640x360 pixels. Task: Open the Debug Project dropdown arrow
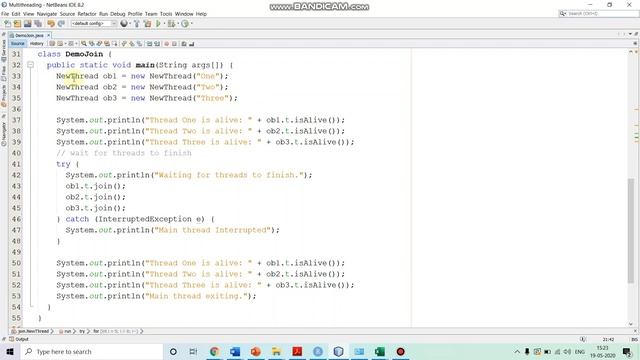[x=178, y=24]
